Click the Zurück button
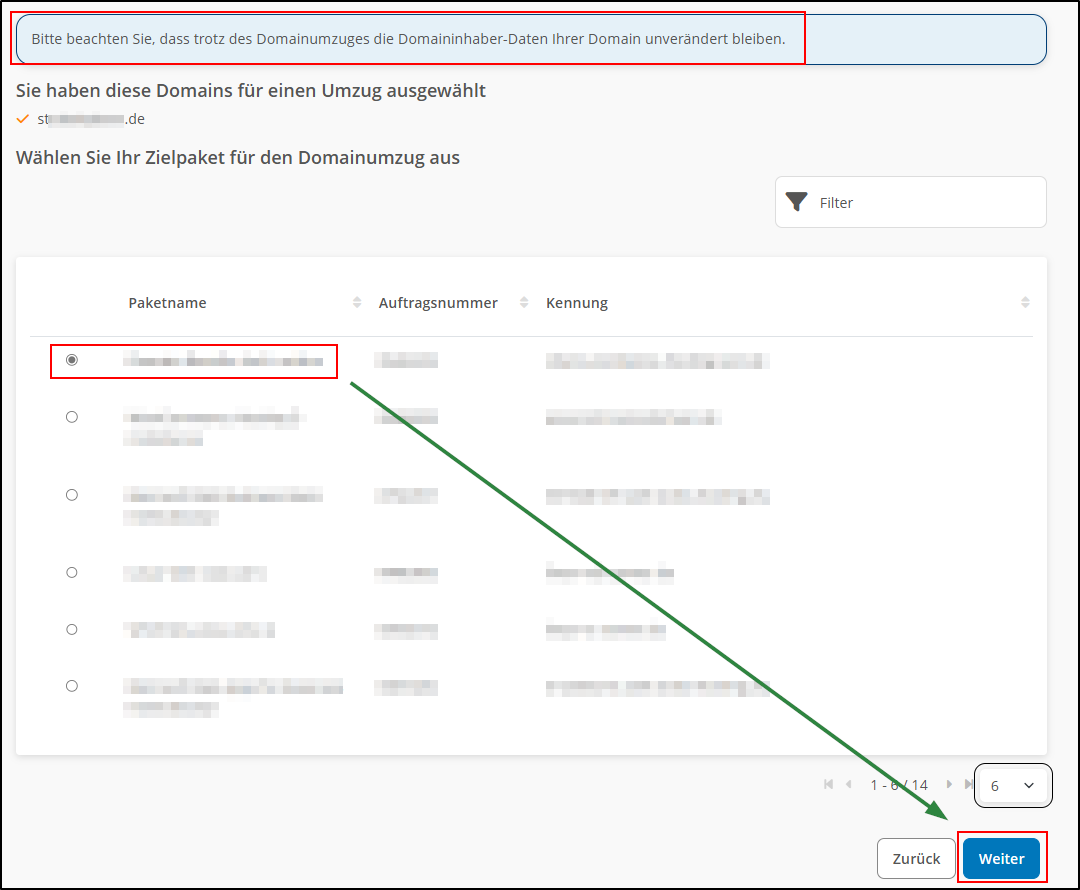The width and height of the screenshot is (1080, 890). 916,858
